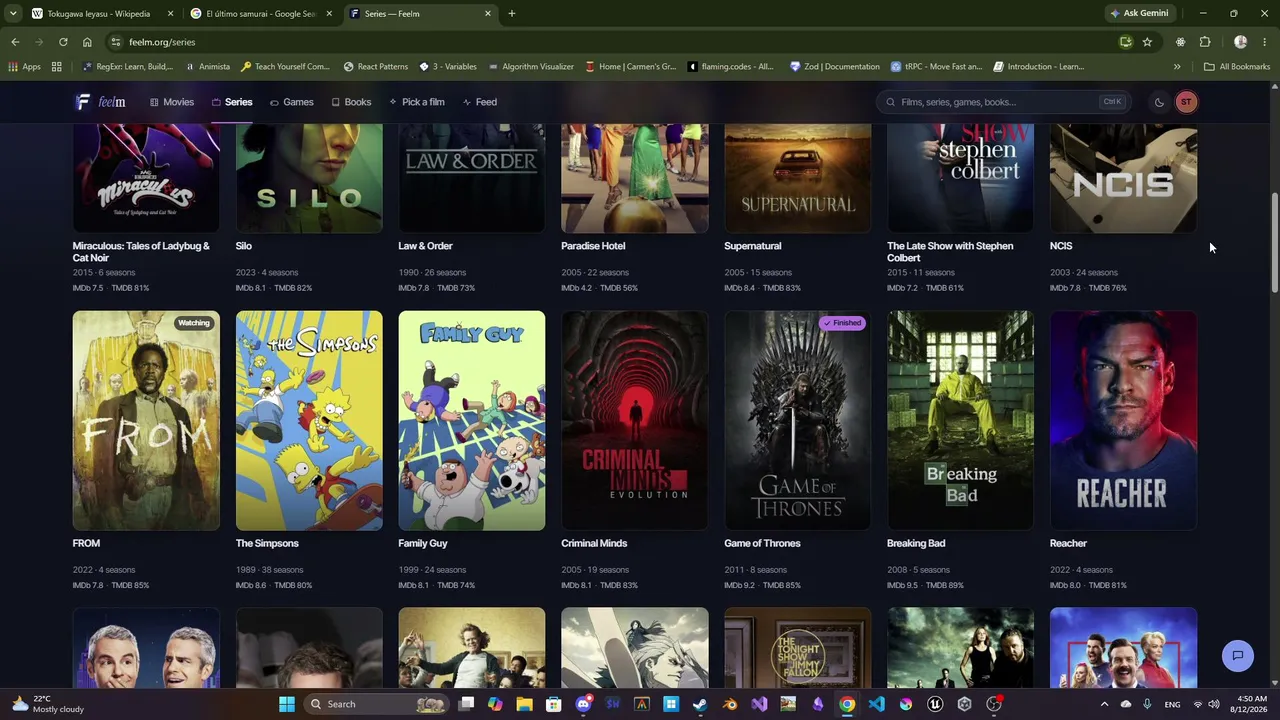
Task: Open the tab search dropdown arrow
Action: [x=13, y=14]
